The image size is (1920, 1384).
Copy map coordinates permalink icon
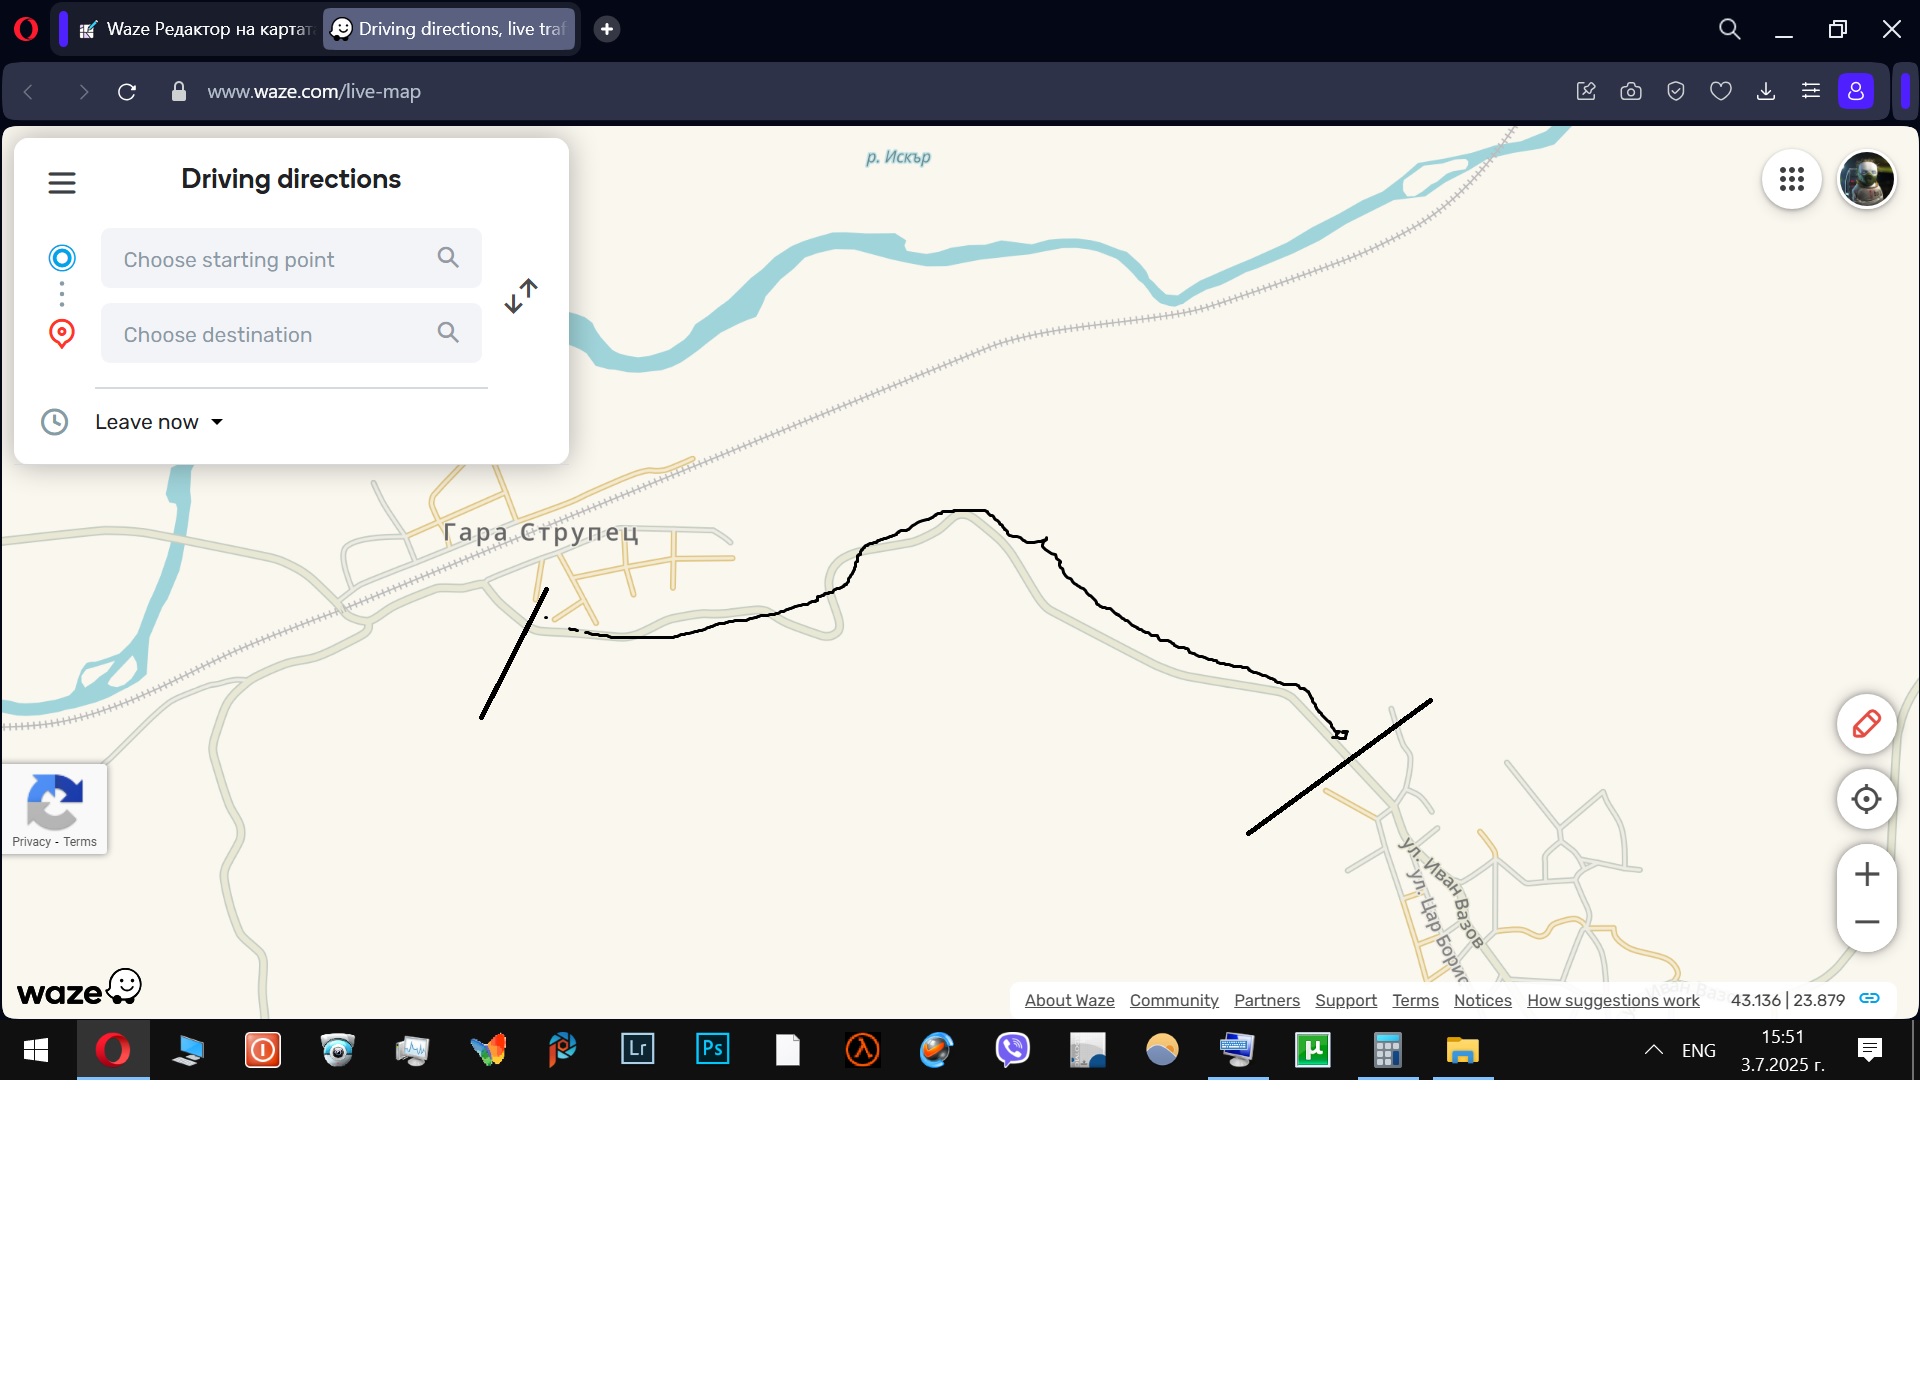(x=1869, y=999)
